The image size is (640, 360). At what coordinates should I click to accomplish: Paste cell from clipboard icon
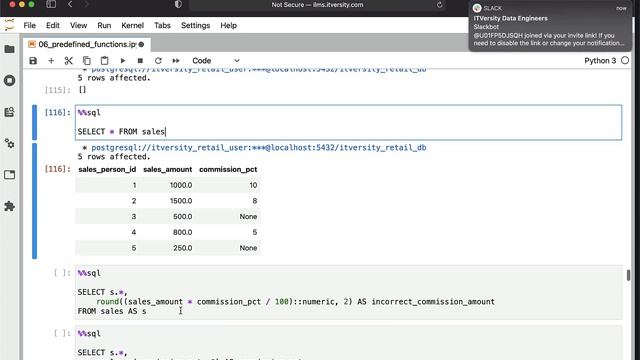[x=104, y=61]
